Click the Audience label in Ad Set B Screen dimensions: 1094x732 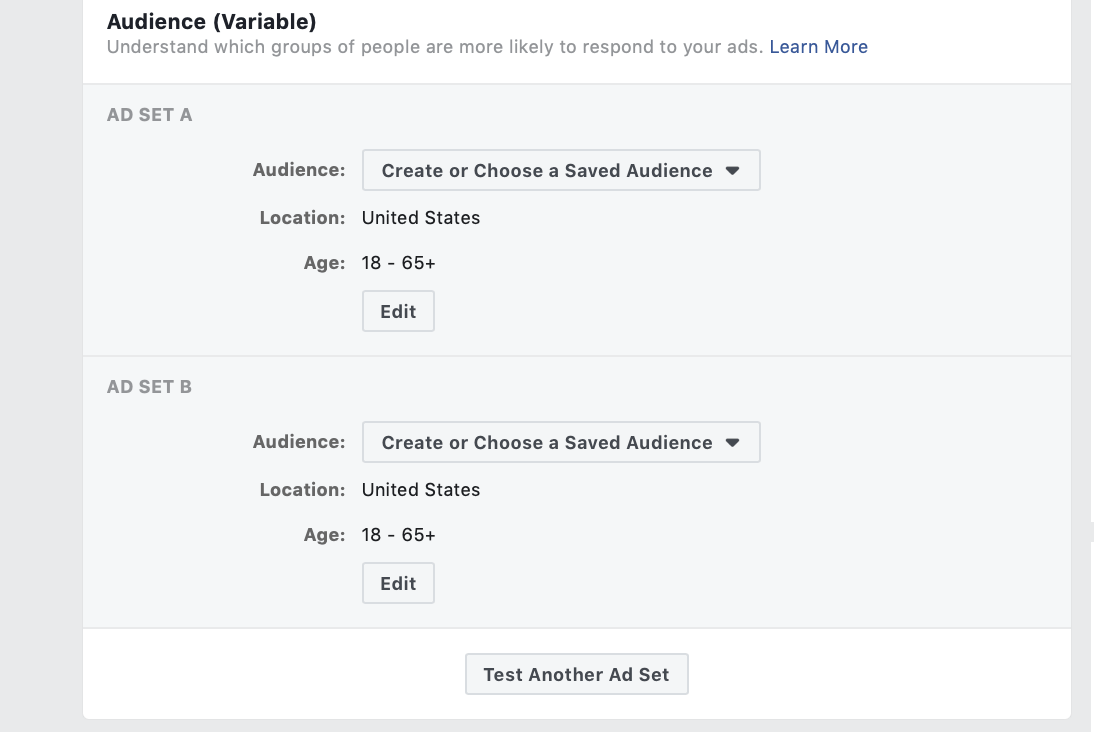coord(299,442)
